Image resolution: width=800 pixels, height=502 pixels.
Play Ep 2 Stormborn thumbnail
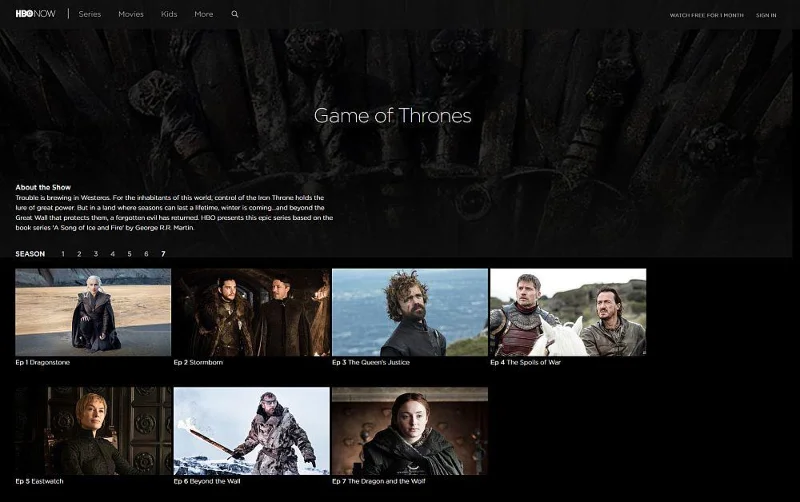(252, 312)
